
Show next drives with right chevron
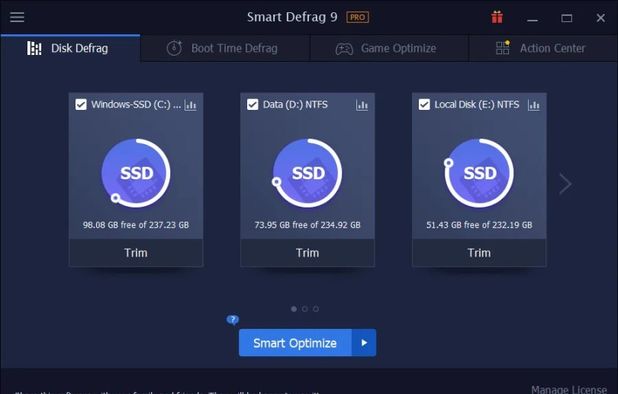pyautogui.click(x=565, y=184)
